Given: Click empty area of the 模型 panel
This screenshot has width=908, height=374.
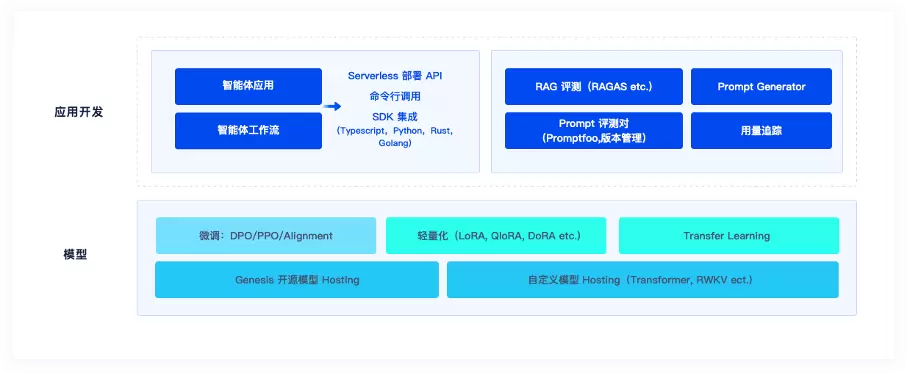Looking at the screenshot, I should [x=496, y=307].
